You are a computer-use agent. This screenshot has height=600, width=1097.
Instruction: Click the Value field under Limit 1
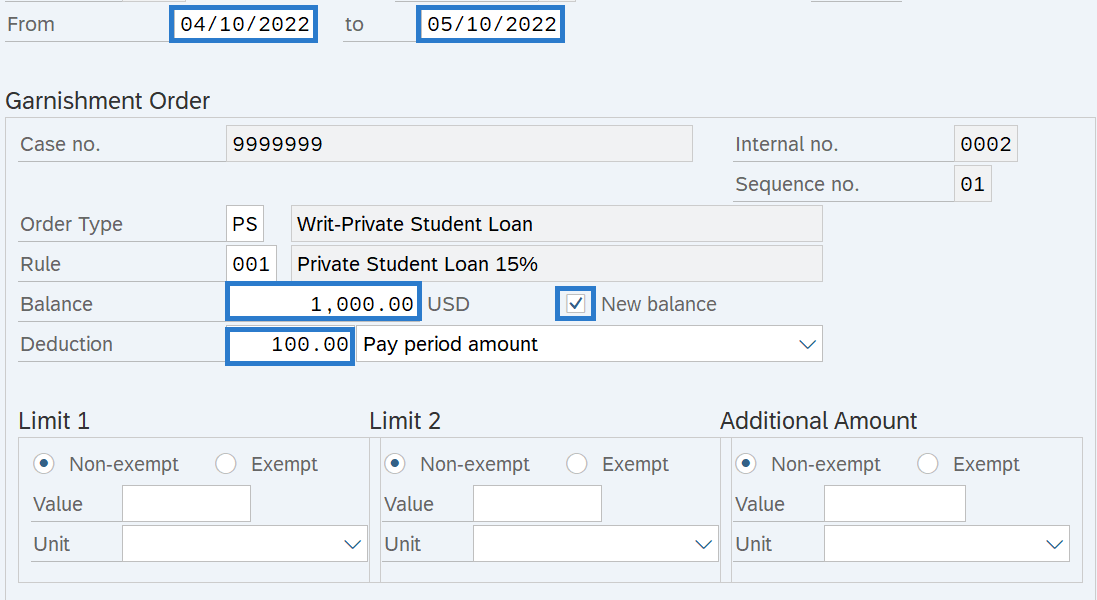click(x=185, y=503)
